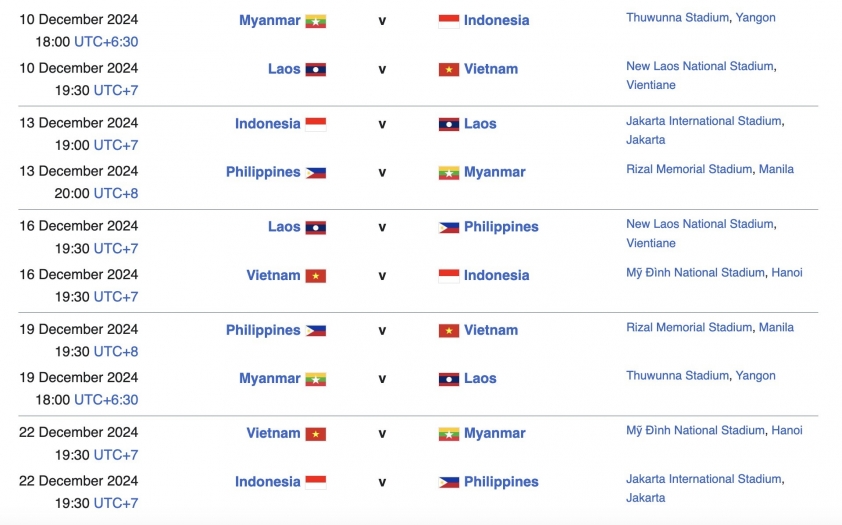Open Hanoi link for 22 December match
The width and height of the screenshot is (842, 525).
pyautogui.click(x=787, y=431)
